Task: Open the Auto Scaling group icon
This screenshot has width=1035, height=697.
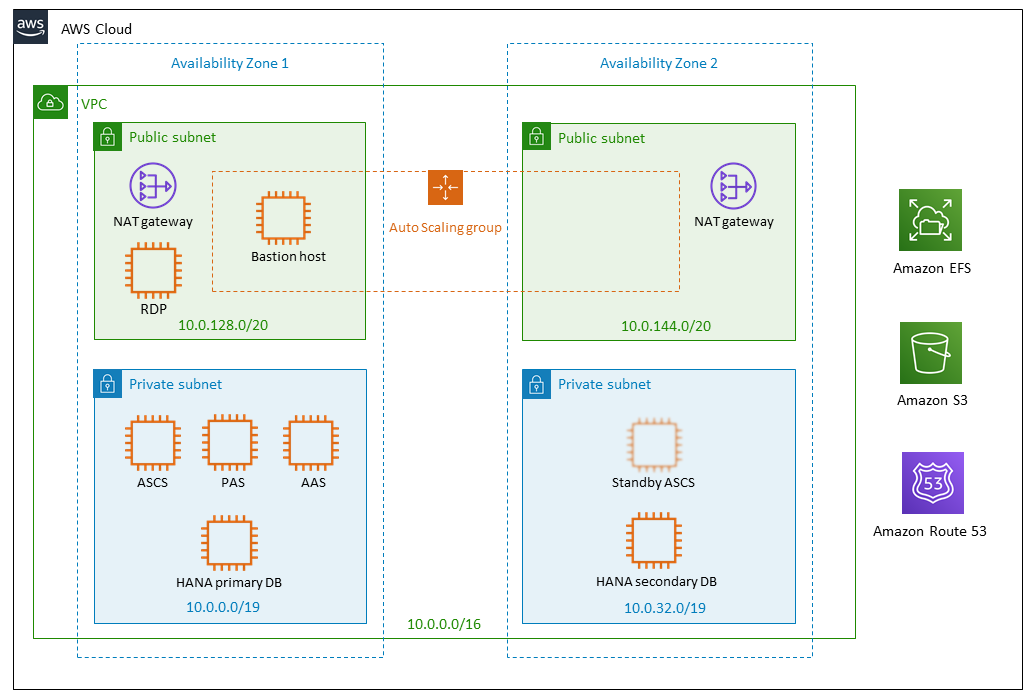Action: [444, 188]
